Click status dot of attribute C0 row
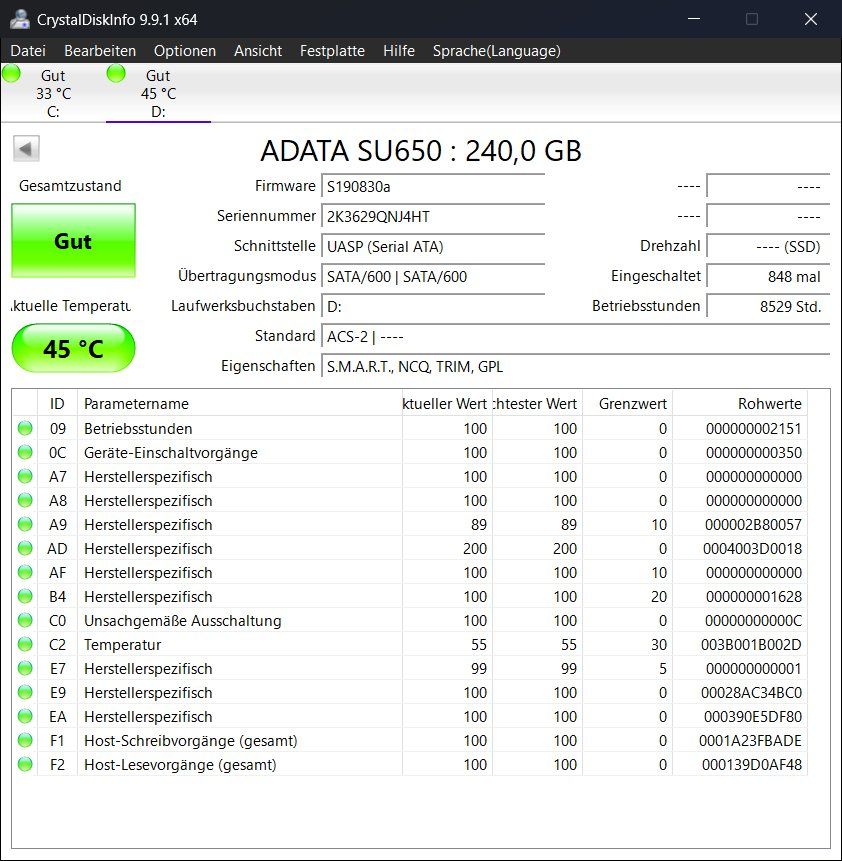Screen dimensions: 842x861 point(25,620)
